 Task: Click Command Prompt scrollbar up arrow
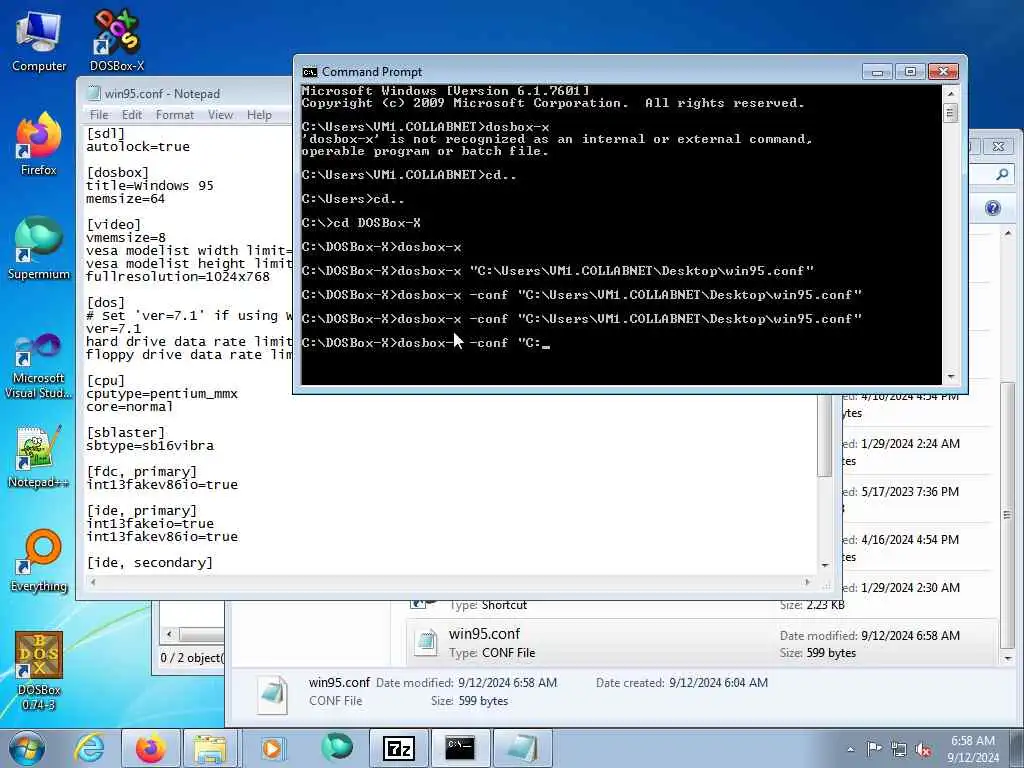950,93
